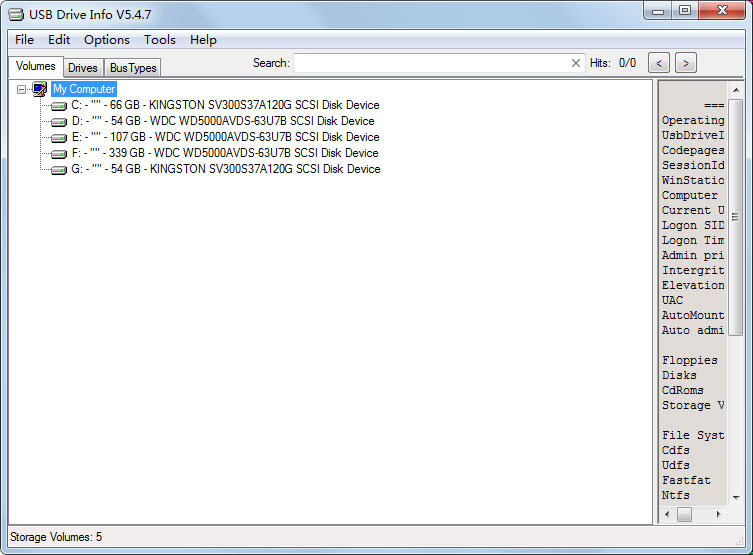The image size is (753, 555).
Task: Select the My Computer tree item
Action: (84, 89)
